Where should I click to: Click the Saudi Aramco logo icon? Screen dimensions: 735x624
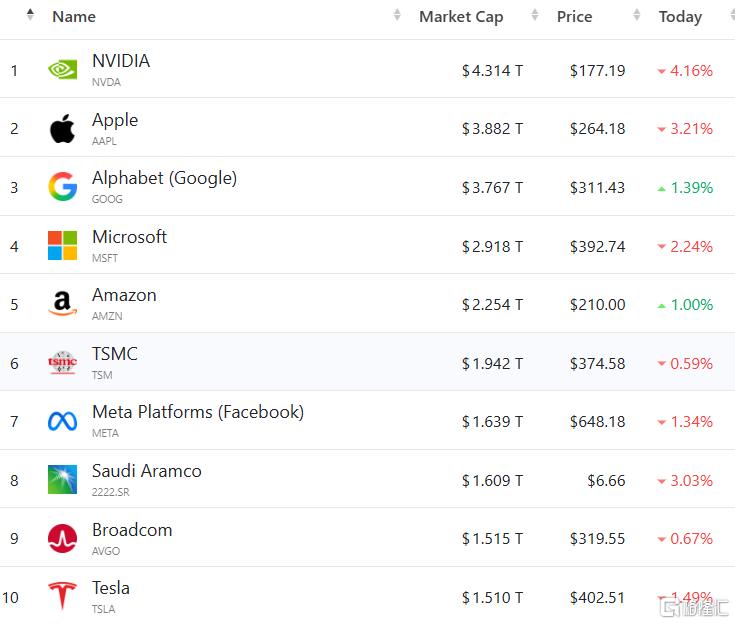pos(62,480)
